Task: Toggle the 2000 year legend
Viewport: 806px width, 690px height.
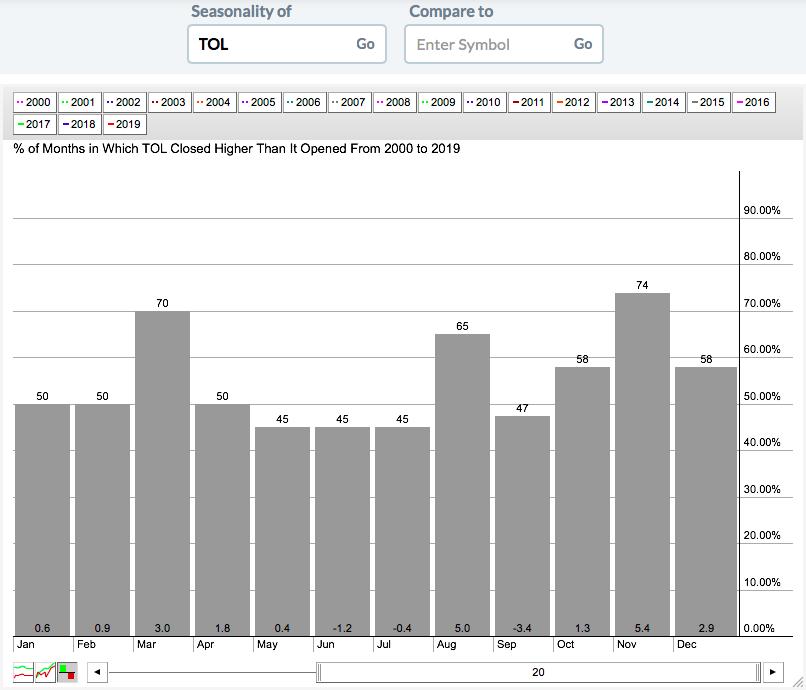Action: (34, 102)
